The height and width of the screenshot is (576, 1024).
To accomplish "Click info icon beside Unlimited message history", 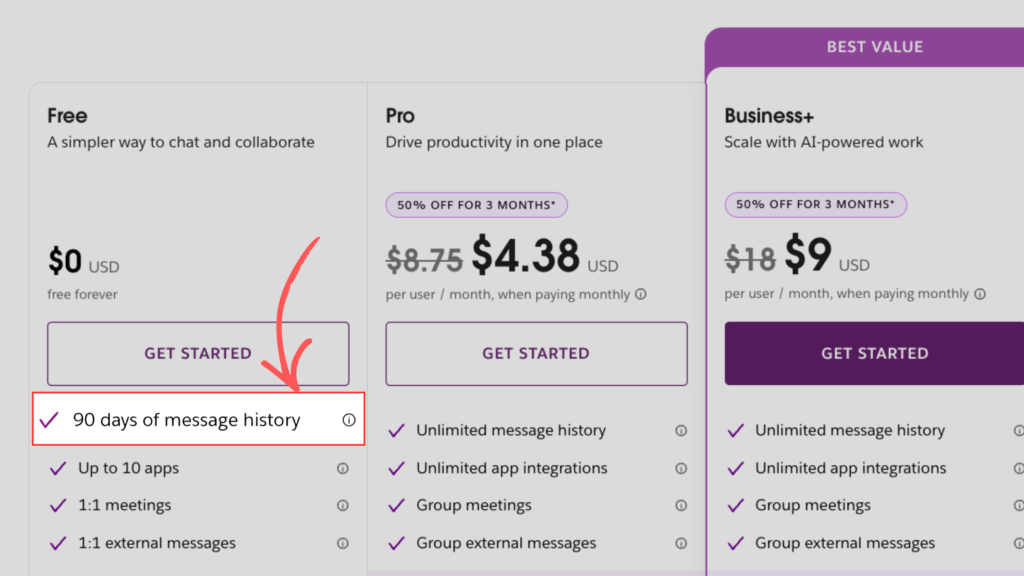I will coord(681,430).
